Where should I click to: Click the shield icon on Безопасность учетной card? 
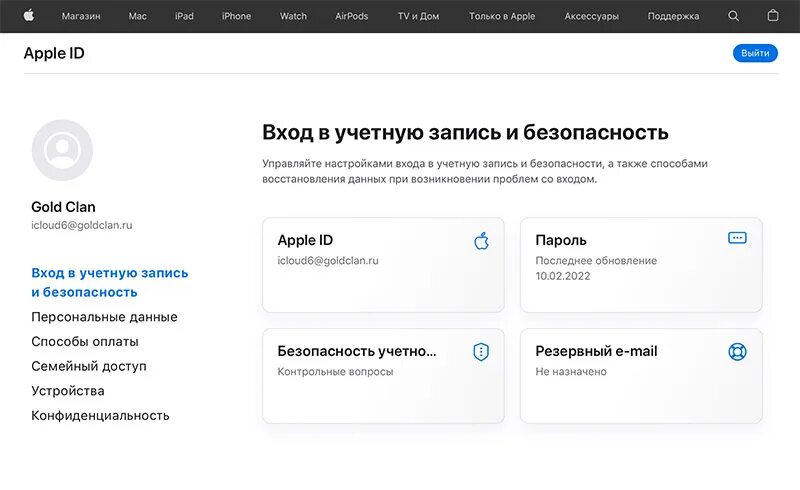481,352
